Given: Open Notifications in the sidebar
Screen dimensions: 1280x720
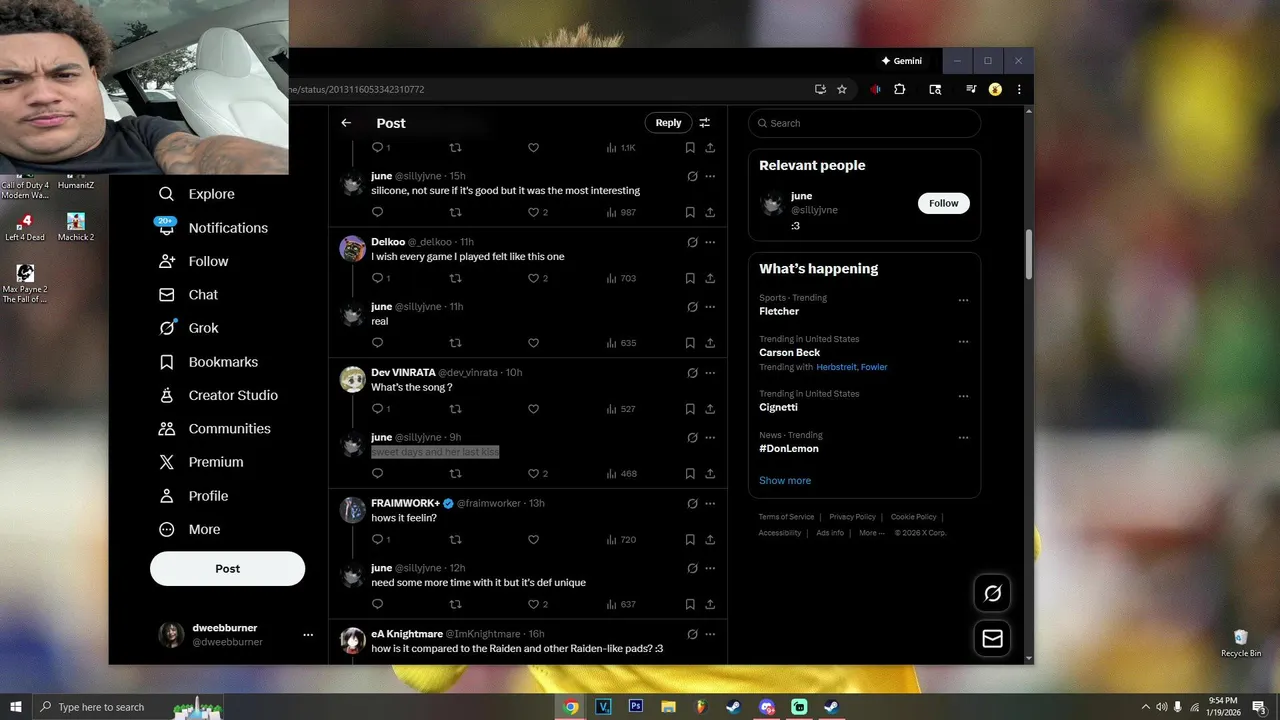Looking at the screenshot, I should (x=213, y=228).
